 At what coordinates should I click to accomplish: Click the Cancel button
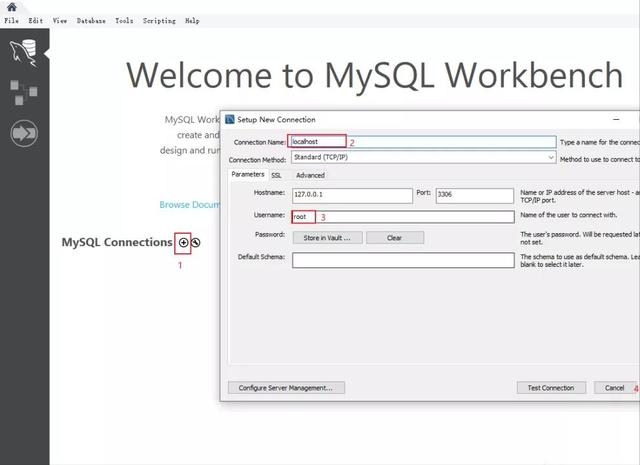614,387
